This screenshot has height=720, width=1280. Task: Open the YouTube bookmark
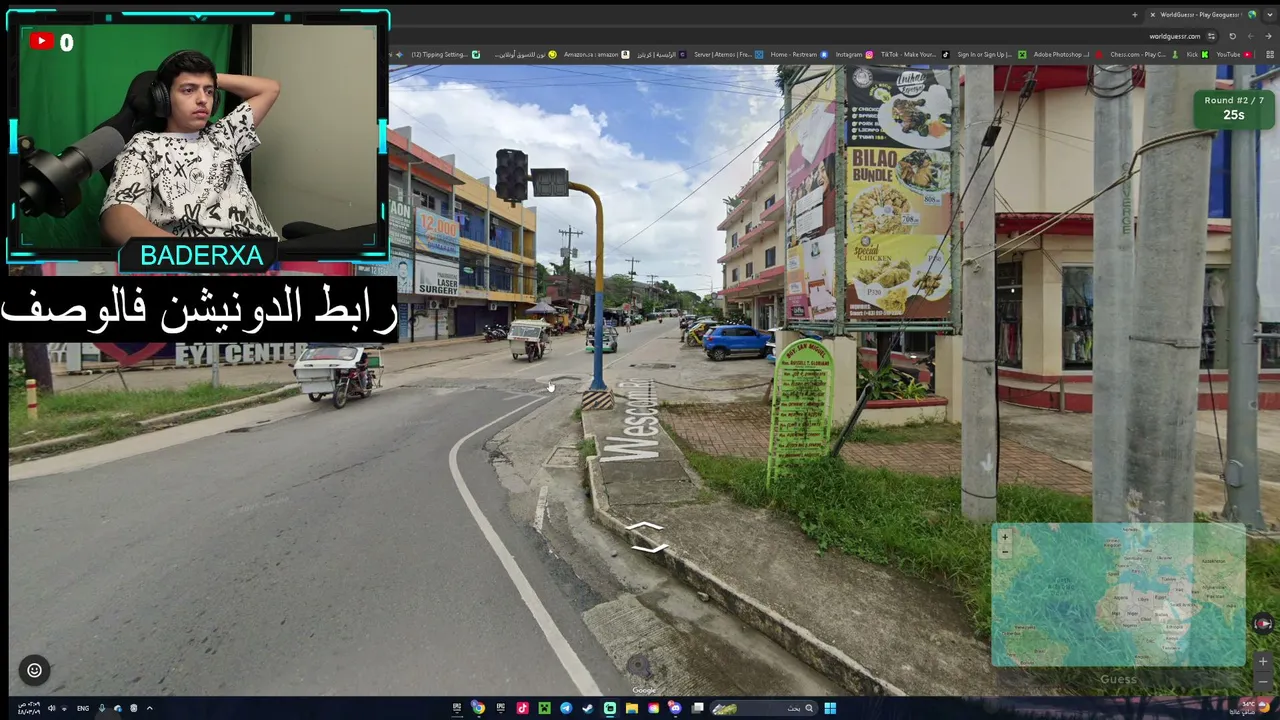pos(1233,55)
